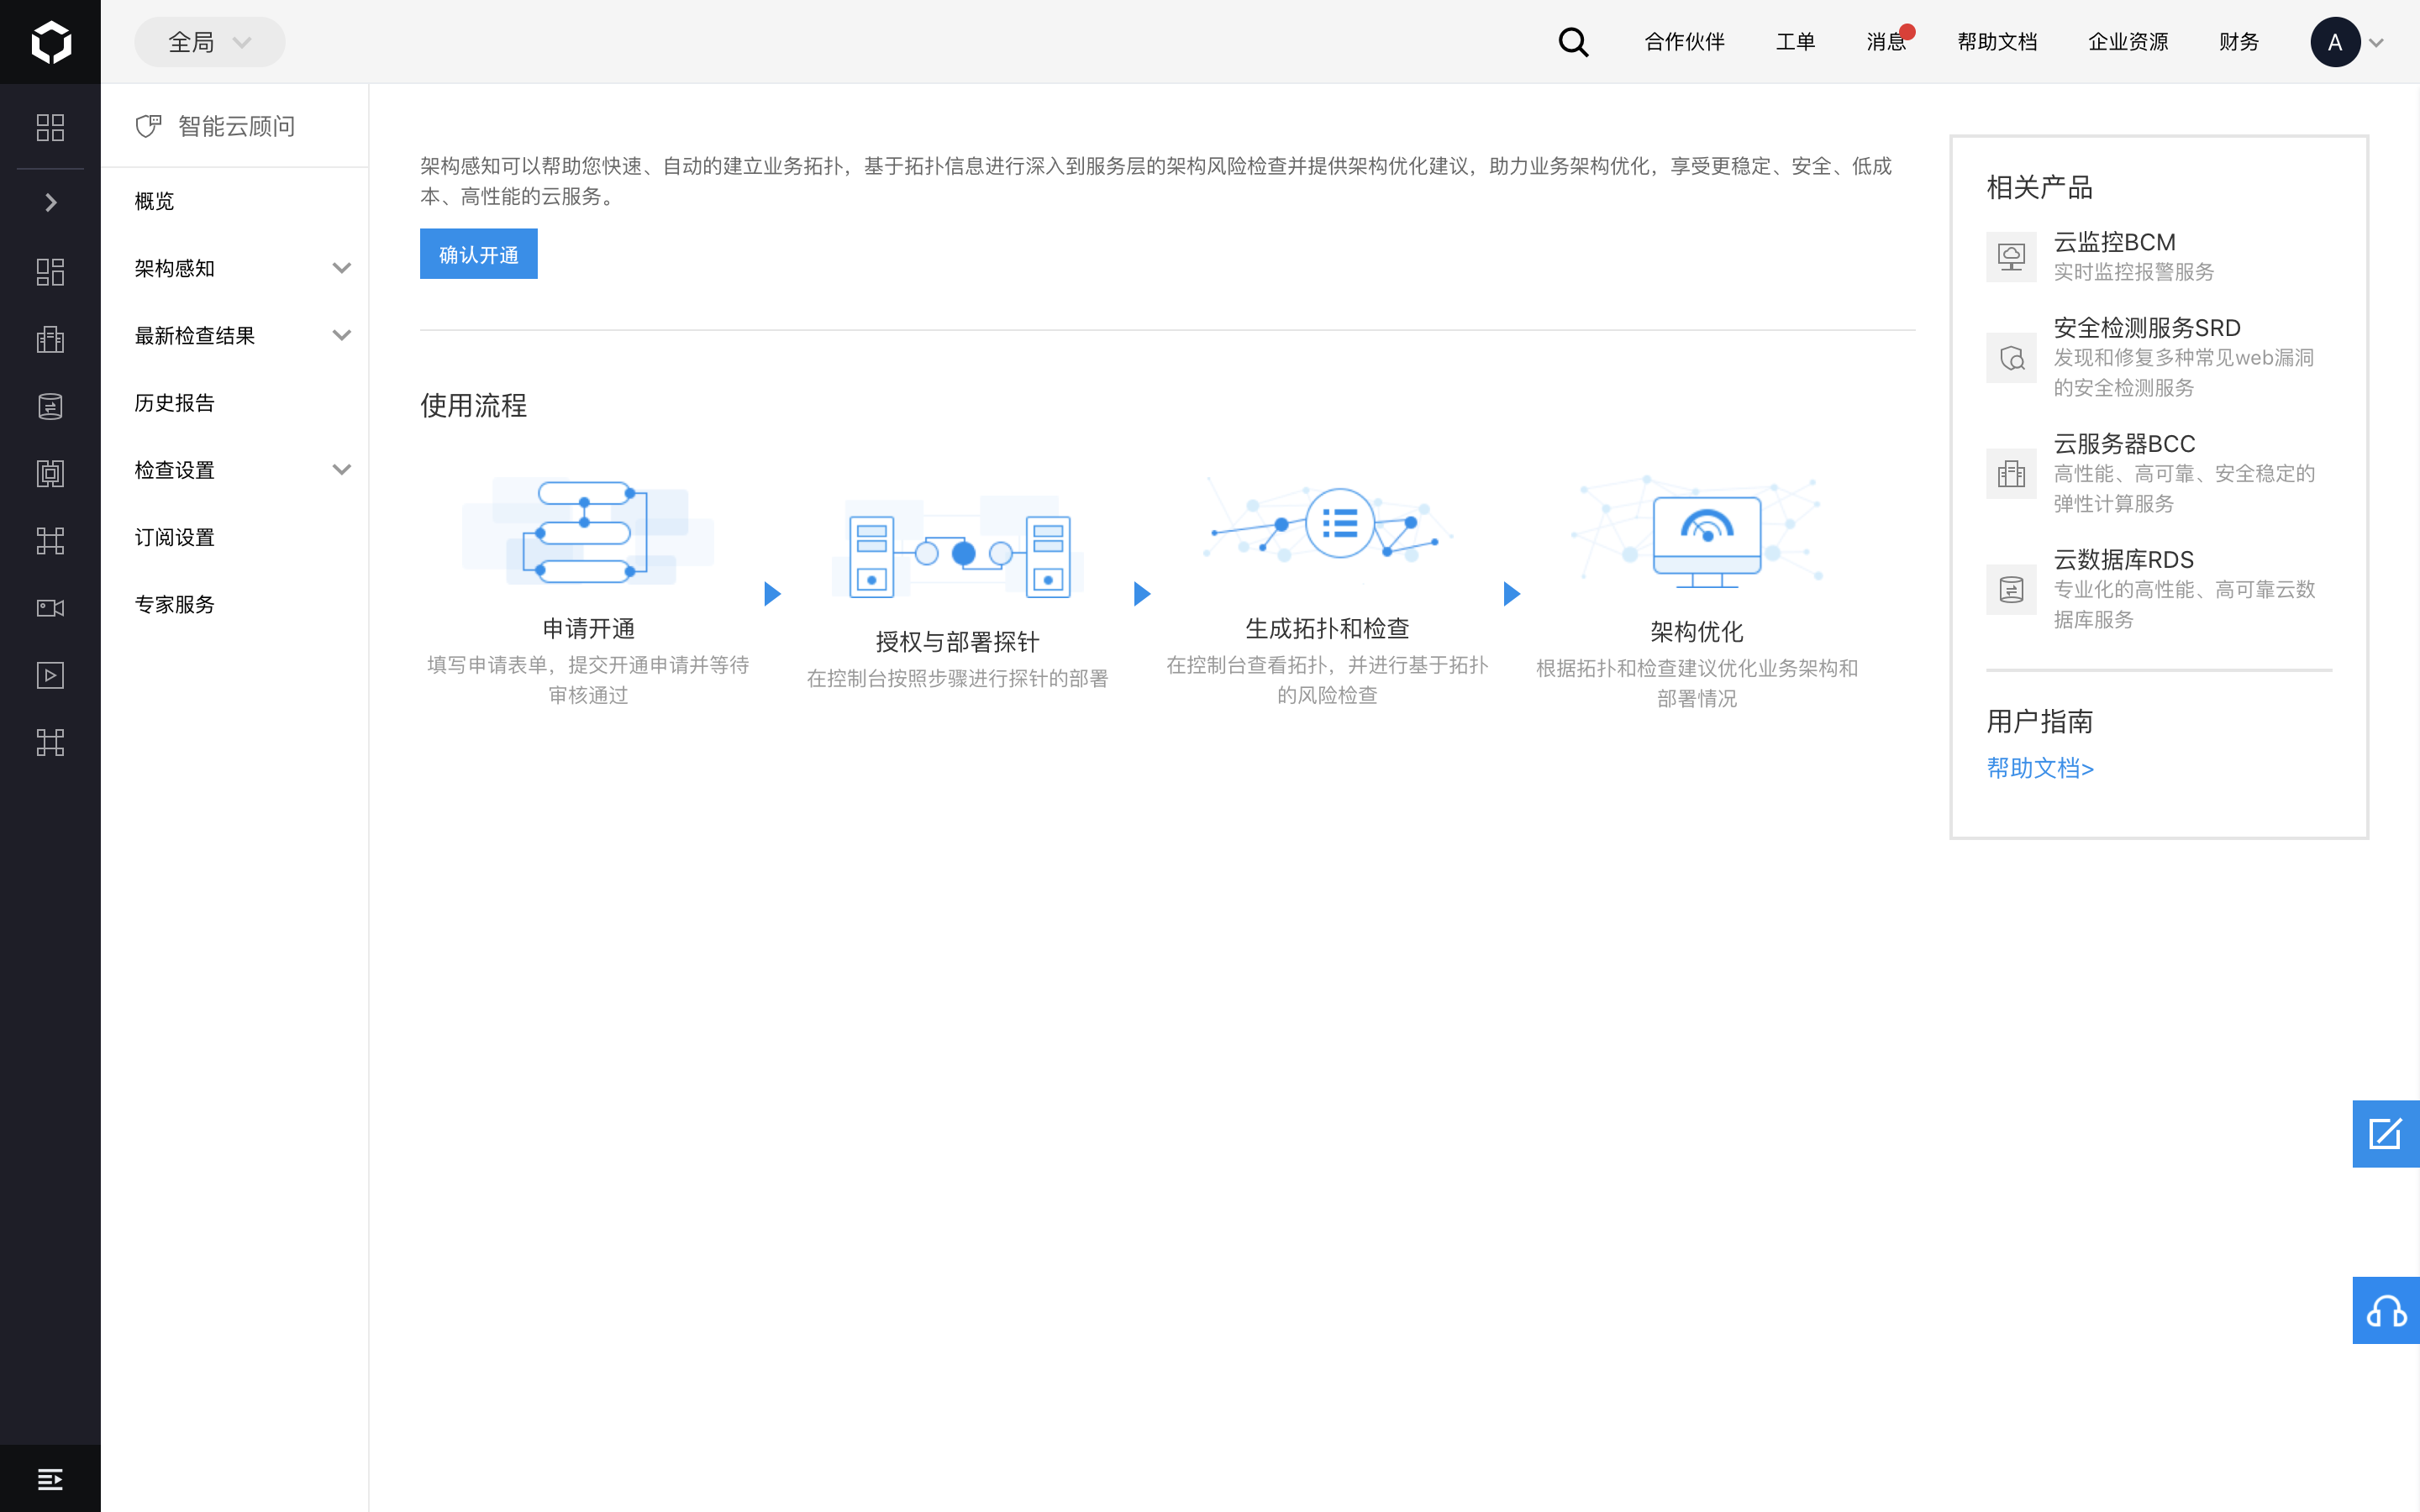This screenshot has height=1512, width=2420.
Task: Open 合作伙伴 in top navigation
Action: point(1685,42)
